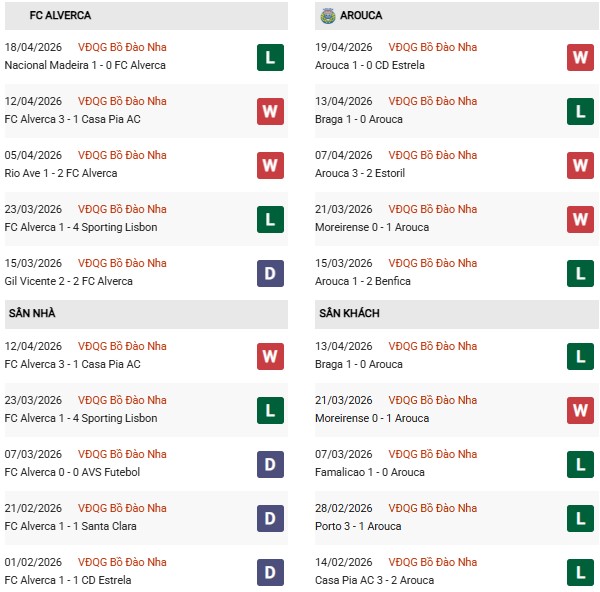Click the W badge for Arouca vs CD Estrela

tap(580, 57)
